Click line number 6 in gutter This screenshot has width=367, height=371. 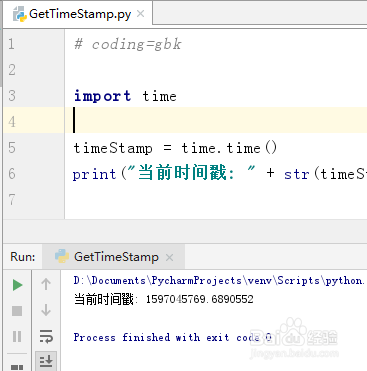tap(12, 174)
